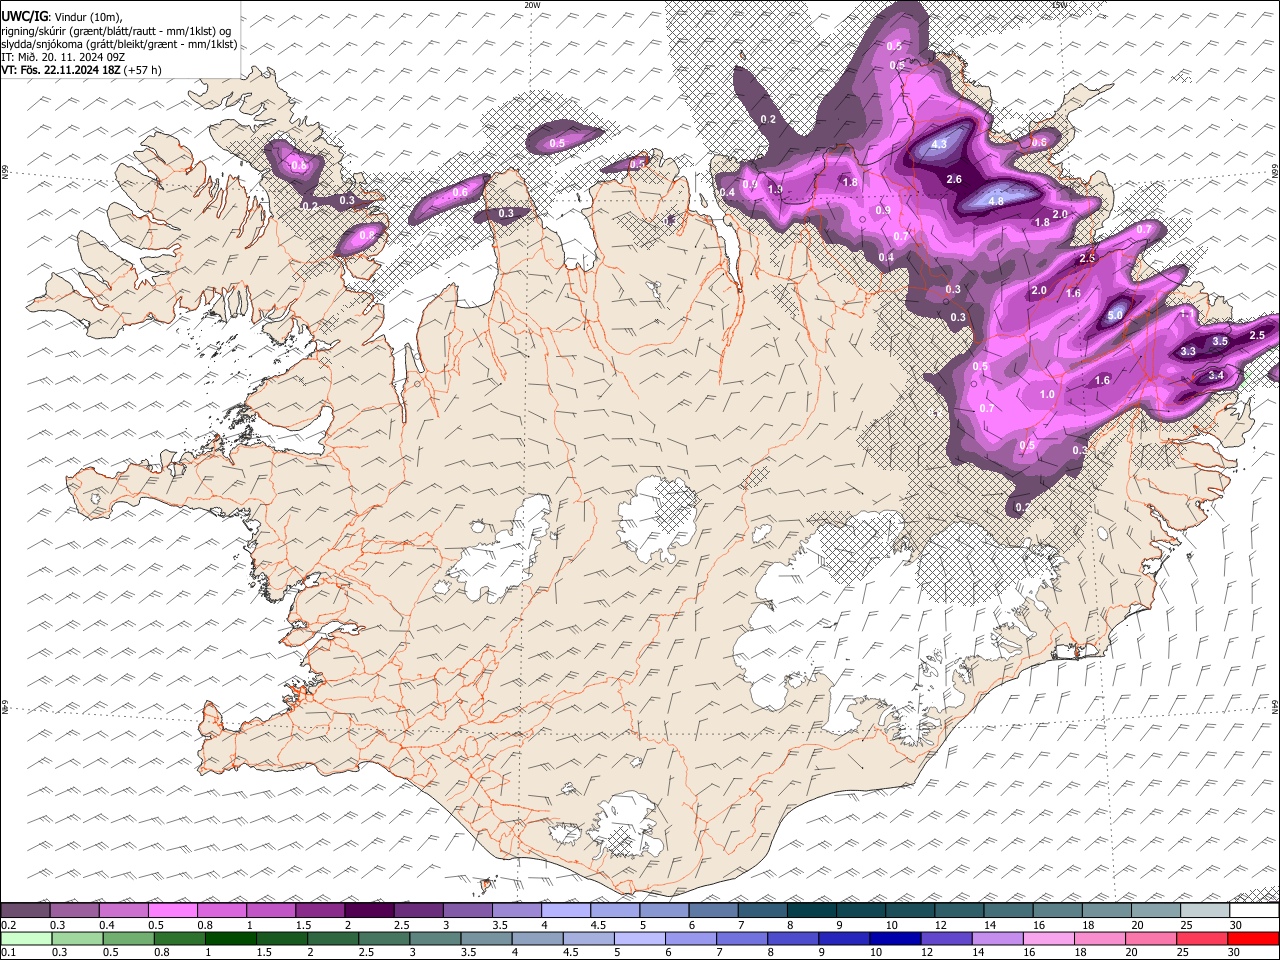Select pale green lower legend swatch starting at 0.1

(x=26, y=939)
